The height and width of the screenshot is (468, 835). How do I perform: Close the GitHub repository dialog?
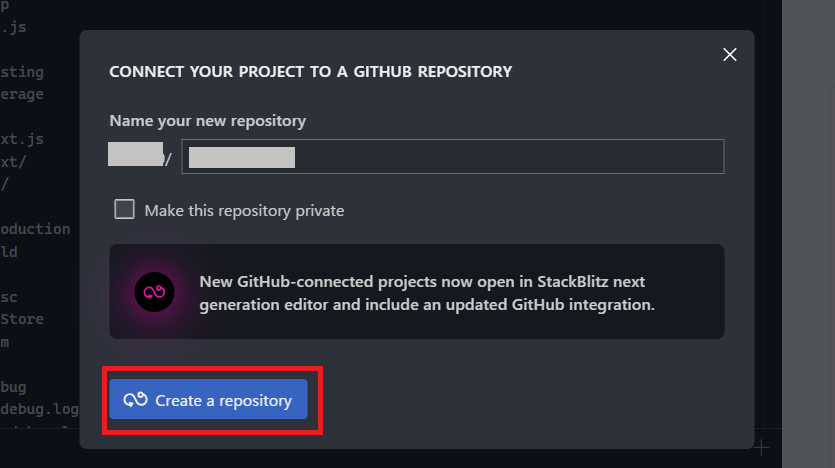tap(730, 54)
